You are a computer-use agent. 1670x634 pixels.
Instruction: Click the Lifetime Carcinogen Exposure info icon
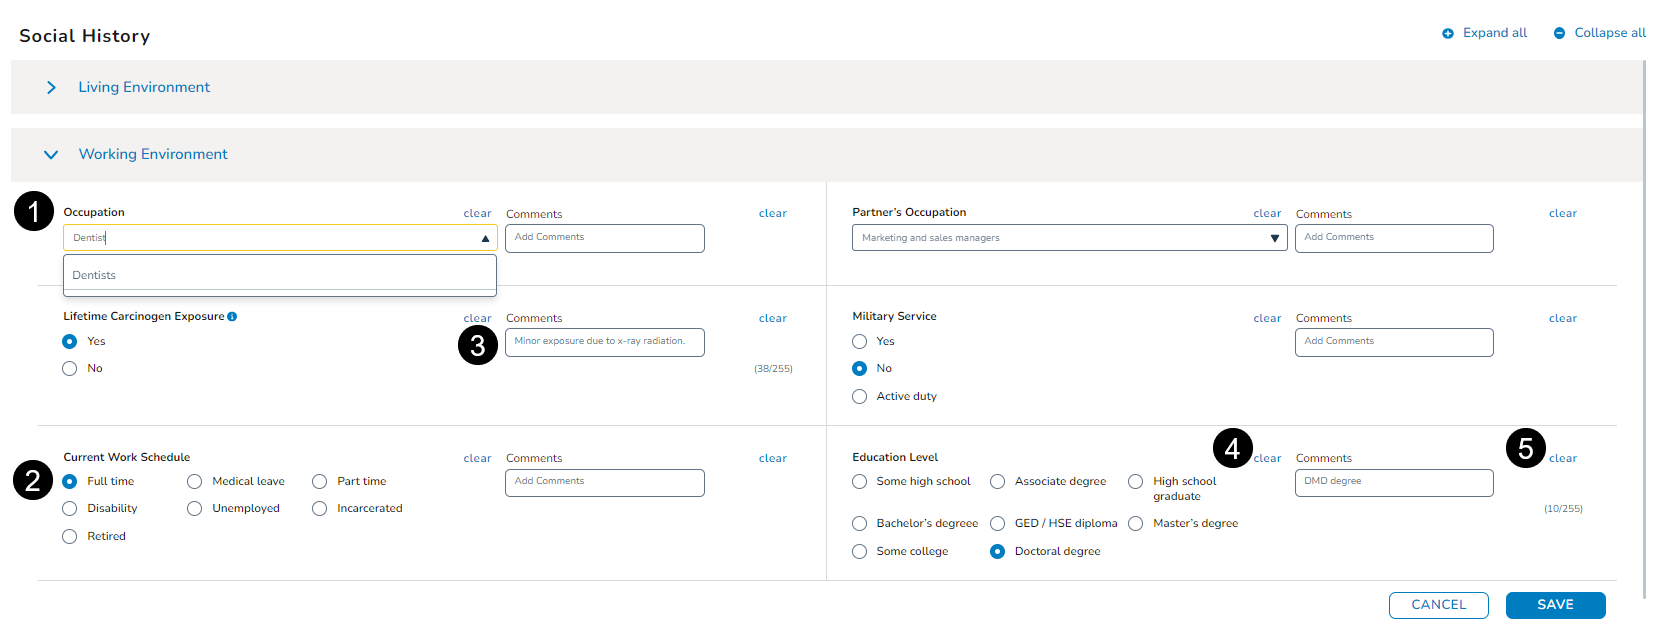232,317
